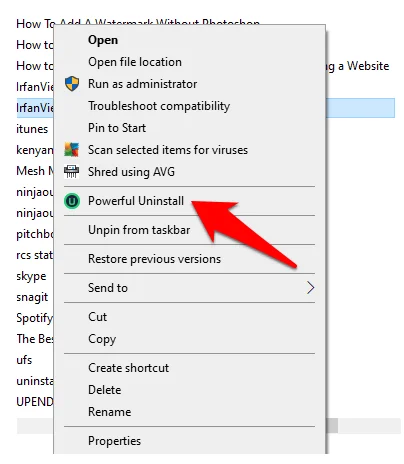Select the pitchbo file entry
The height and width of the screenshot is (464, 404).
pos(35,234)
